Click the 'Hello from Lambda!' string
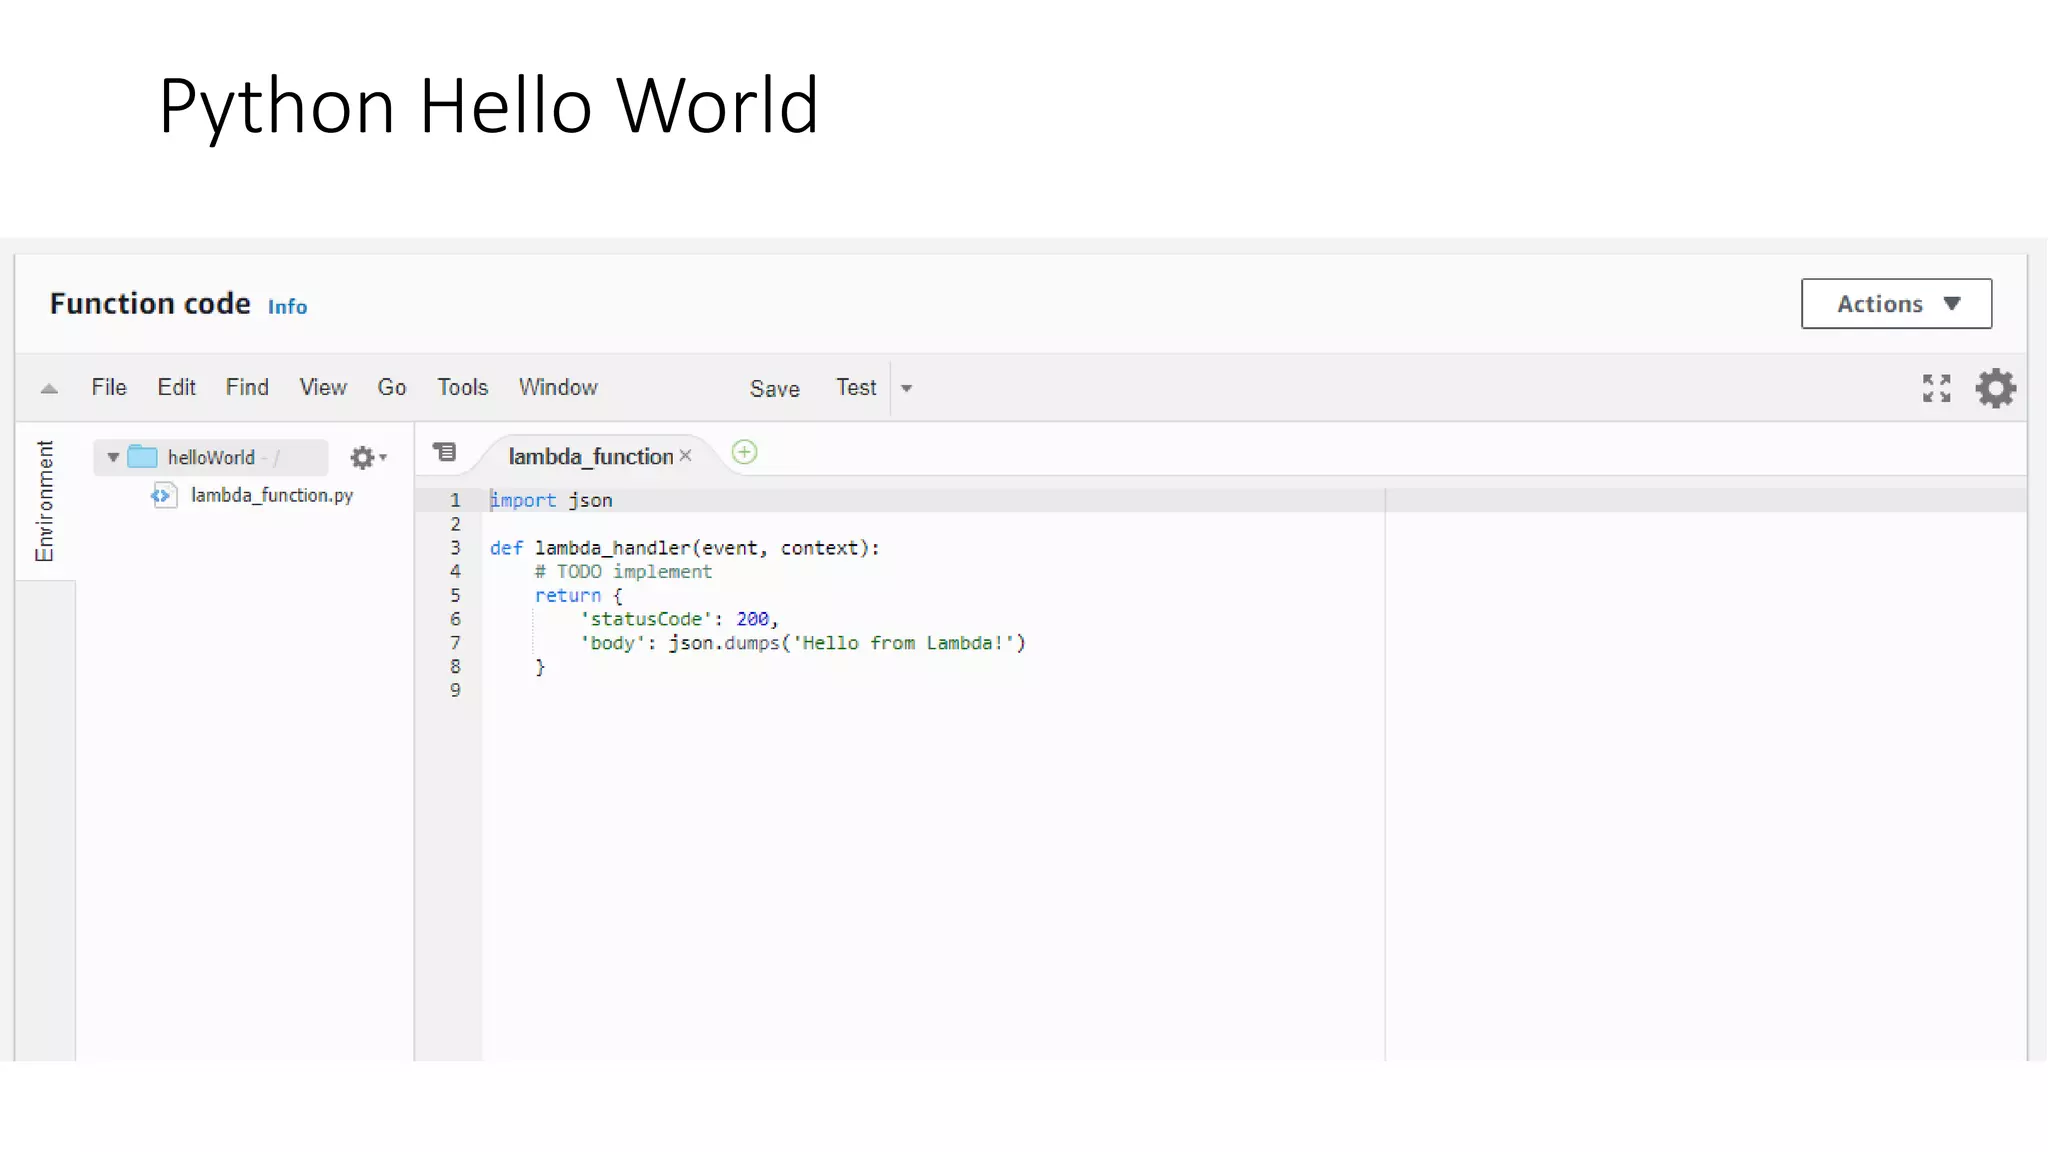Viewport: 2048px width, 1152px height. pos(904,644)
